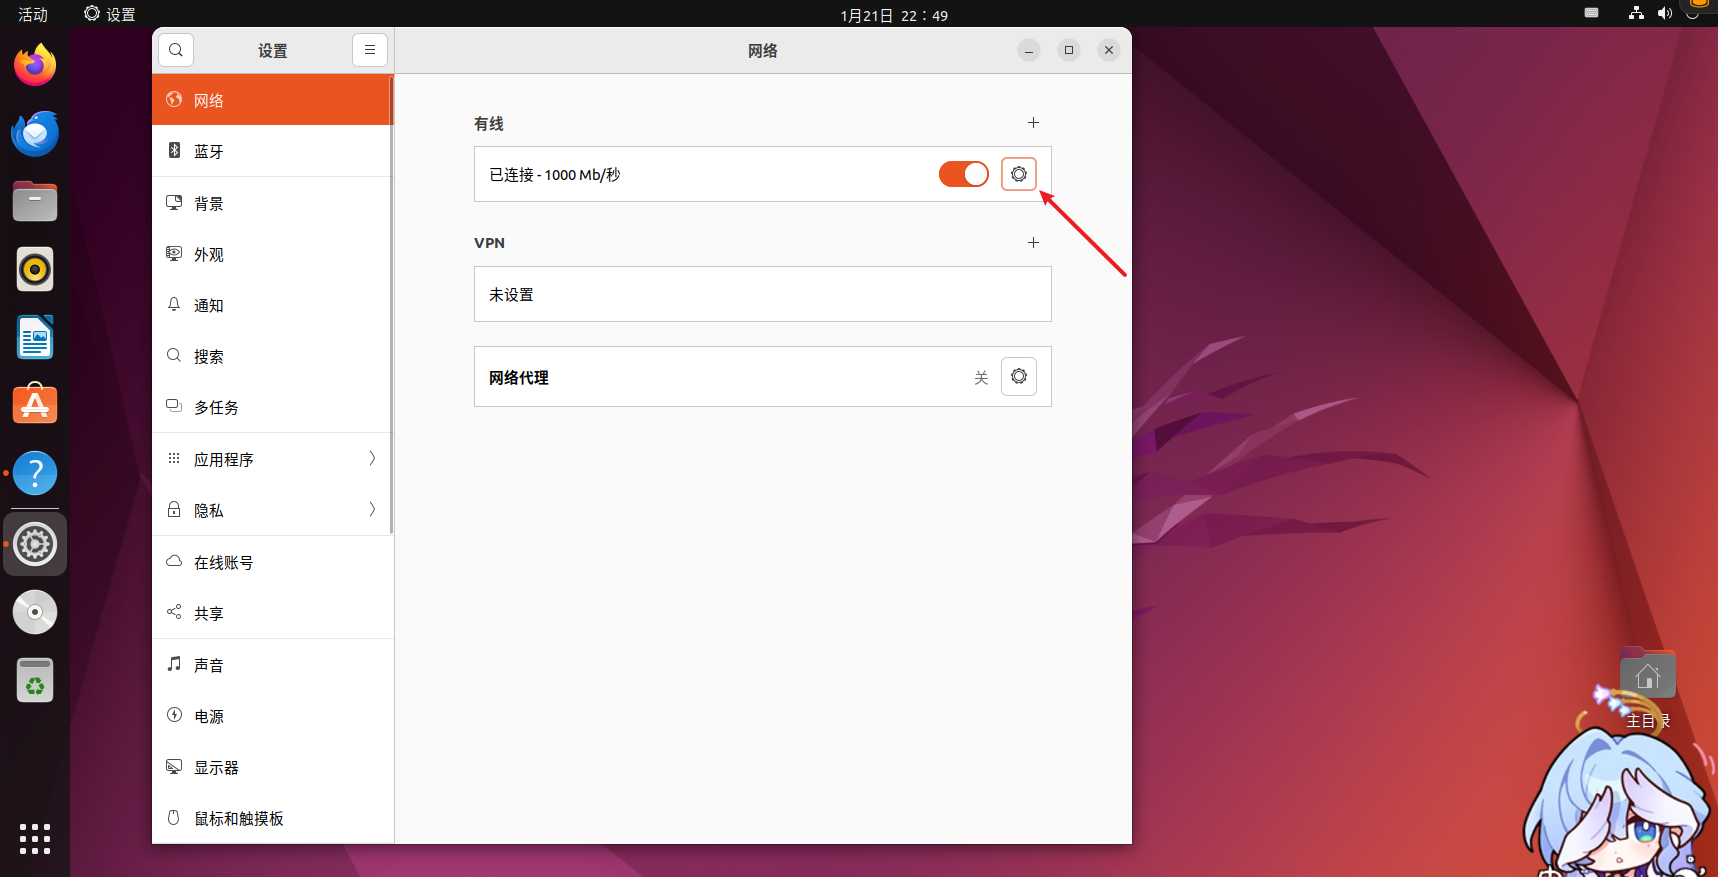Open wired connection gear settings
Viewport: 1718px width, 877px height.
(1018, 174)
